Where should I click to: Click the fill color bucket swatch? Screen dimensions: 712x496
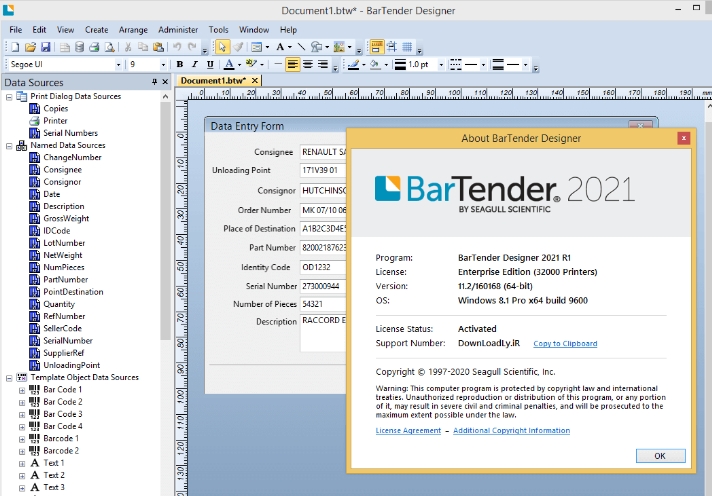pos(375,64)
